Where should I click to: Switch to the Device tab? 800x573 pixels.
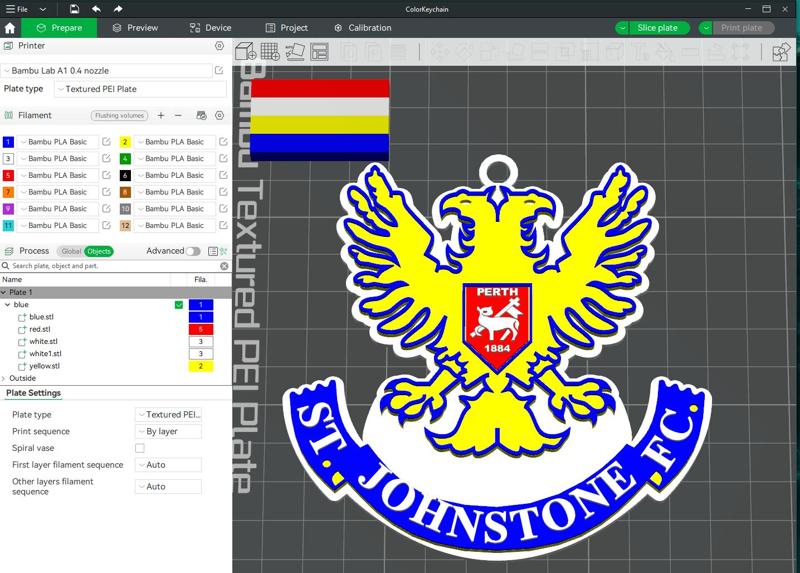210,28
